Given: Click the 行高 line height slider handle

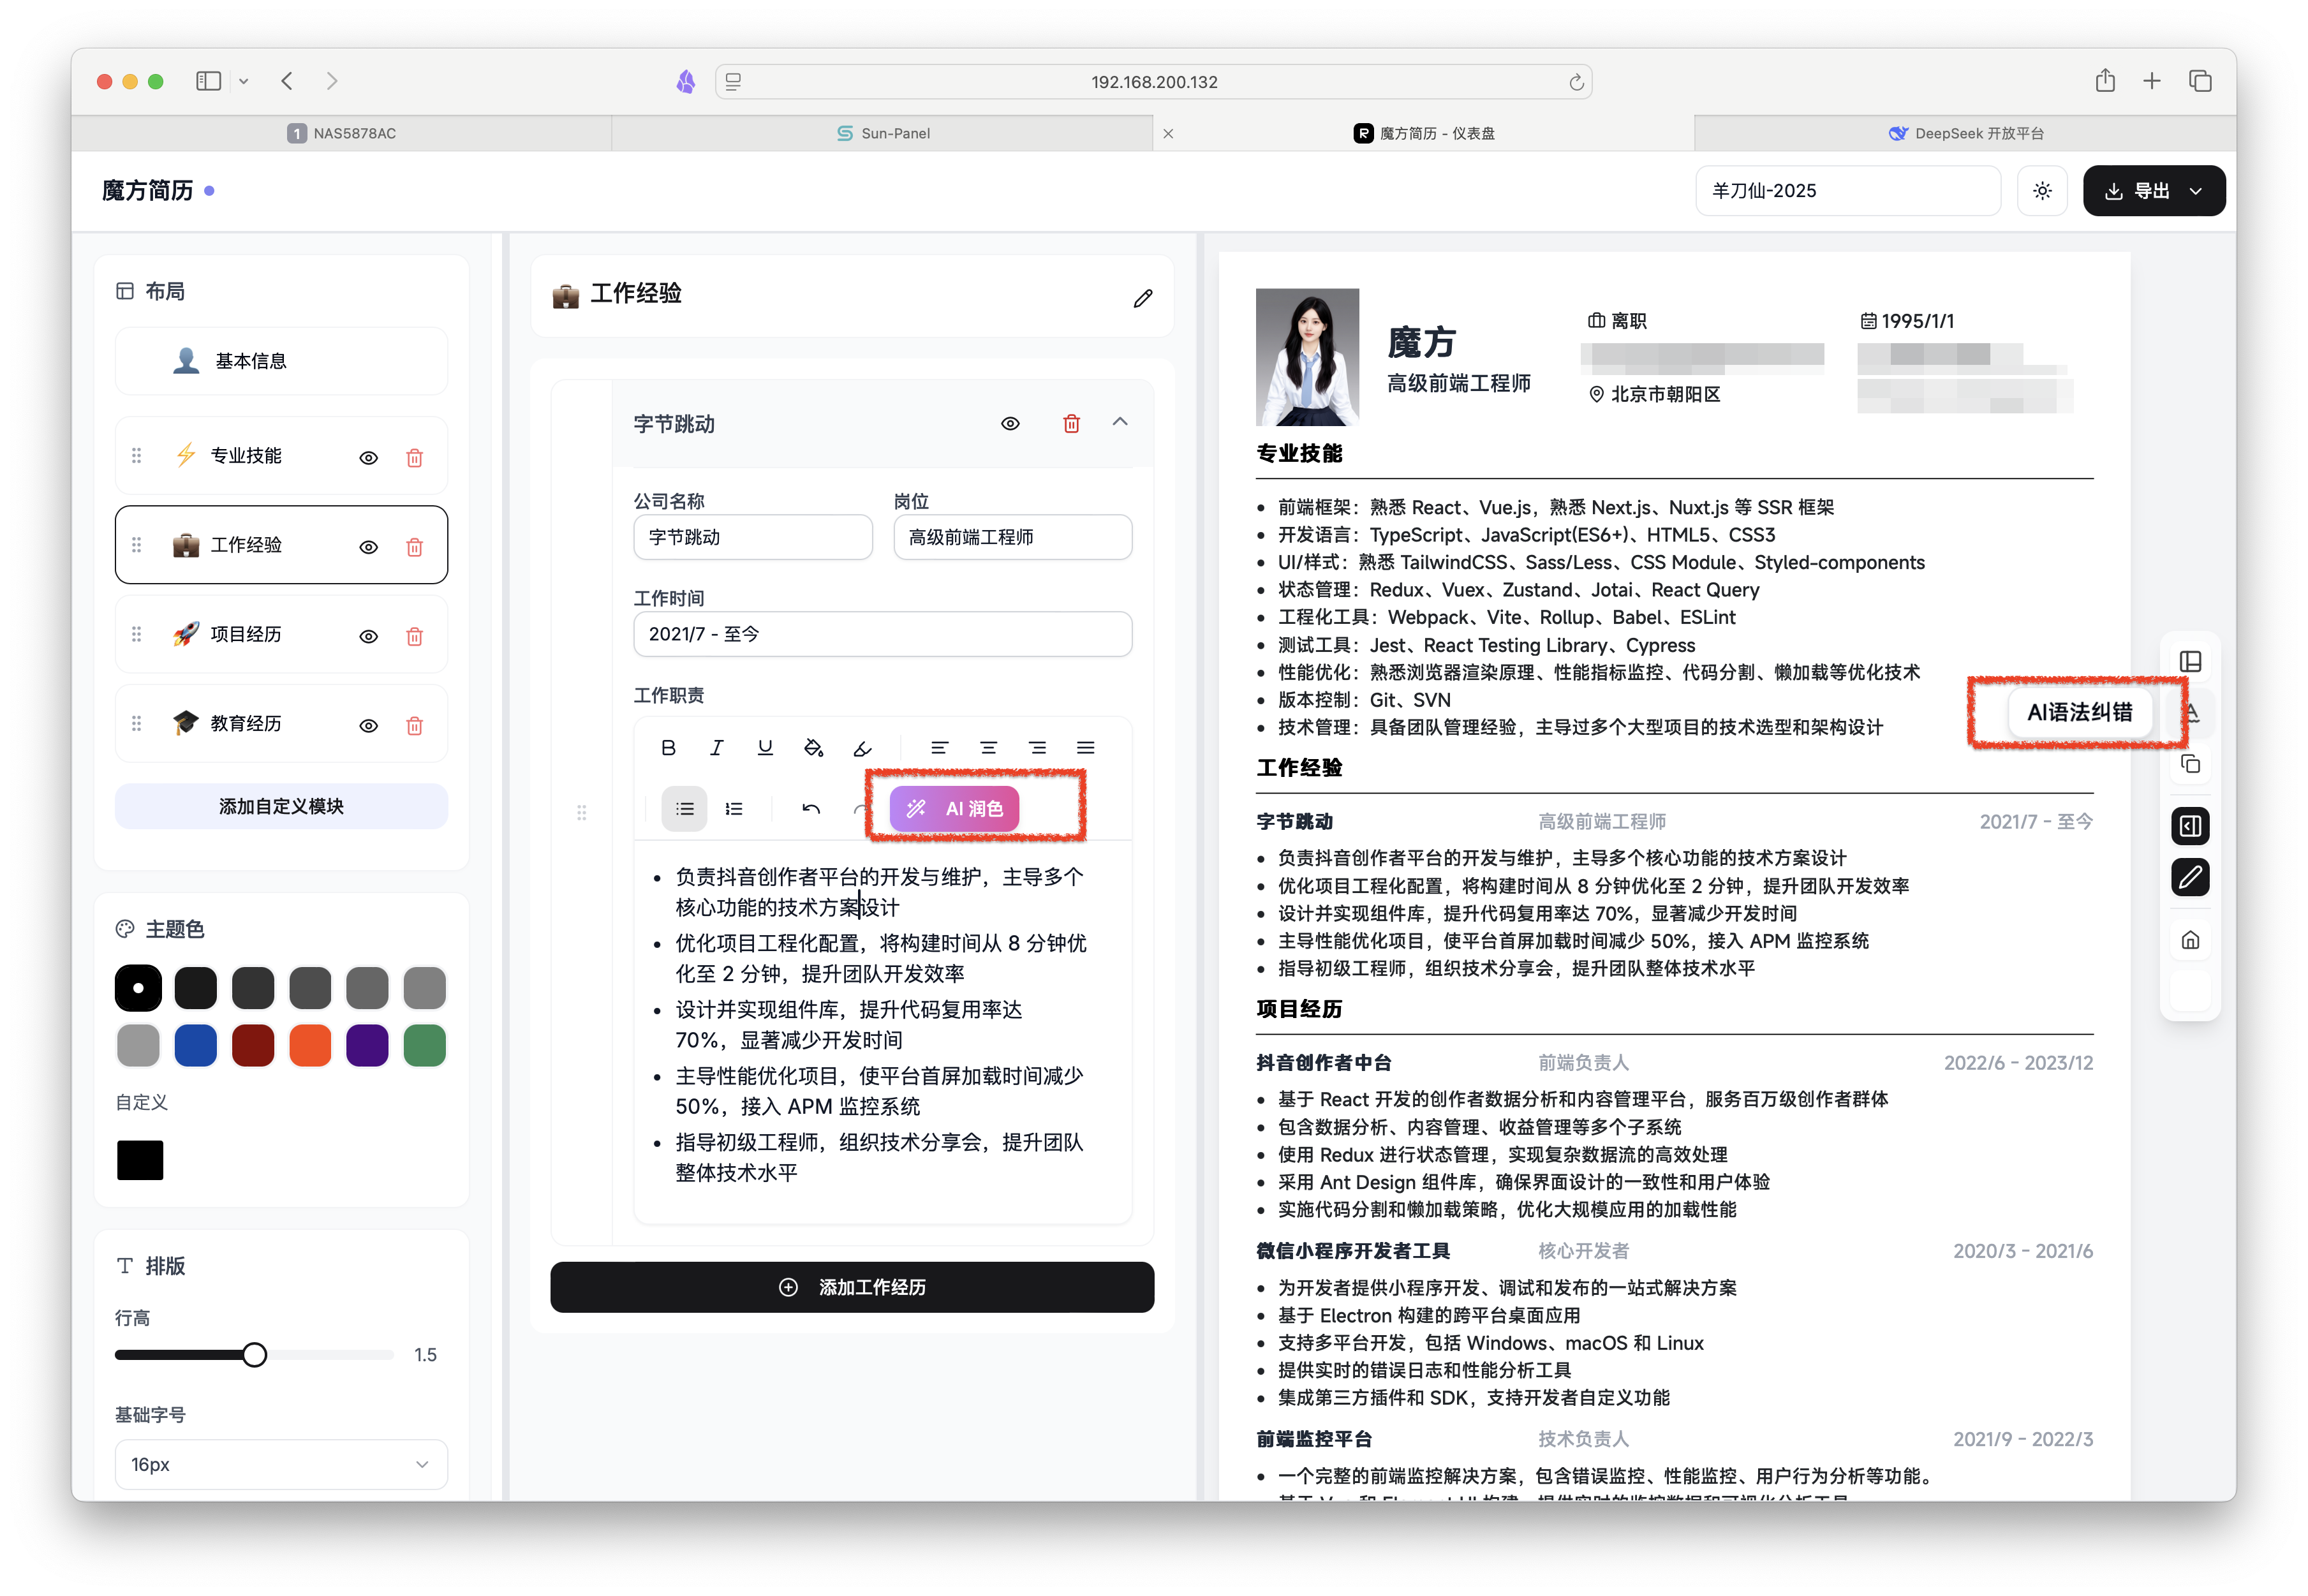Looking at the screenshot, I should (x=254, y=1355).
